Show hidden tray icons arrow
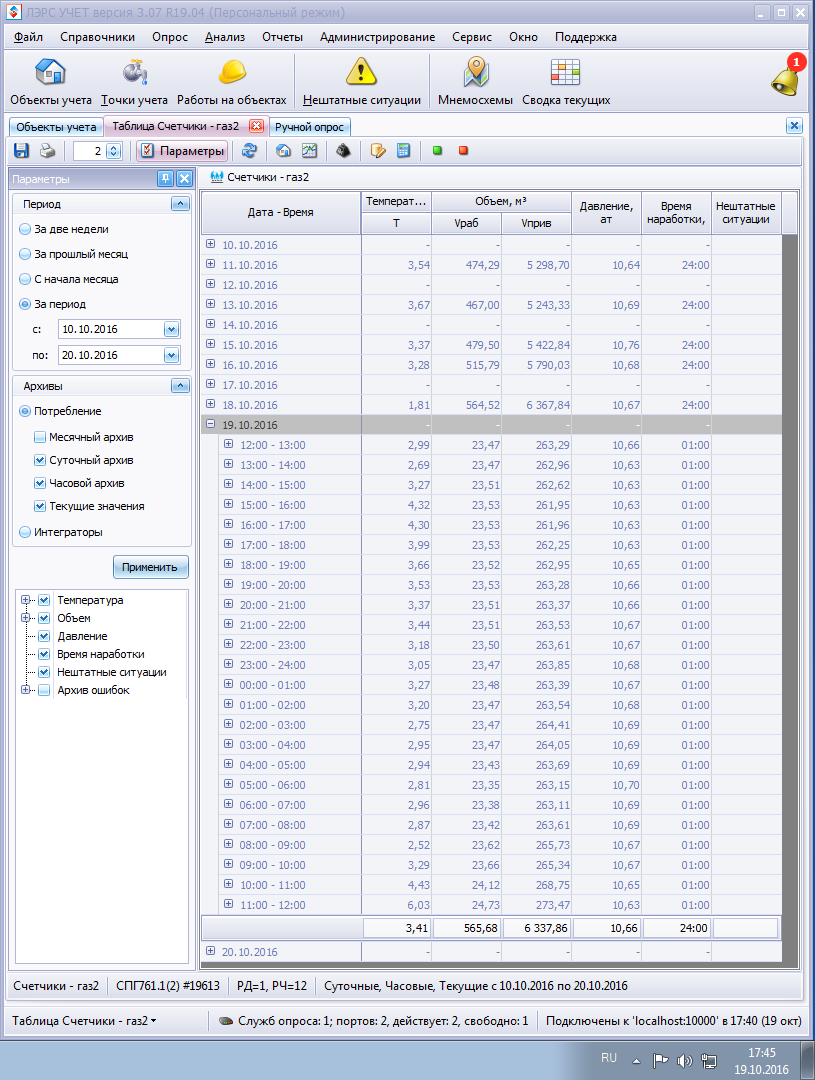 (637, 1061)
